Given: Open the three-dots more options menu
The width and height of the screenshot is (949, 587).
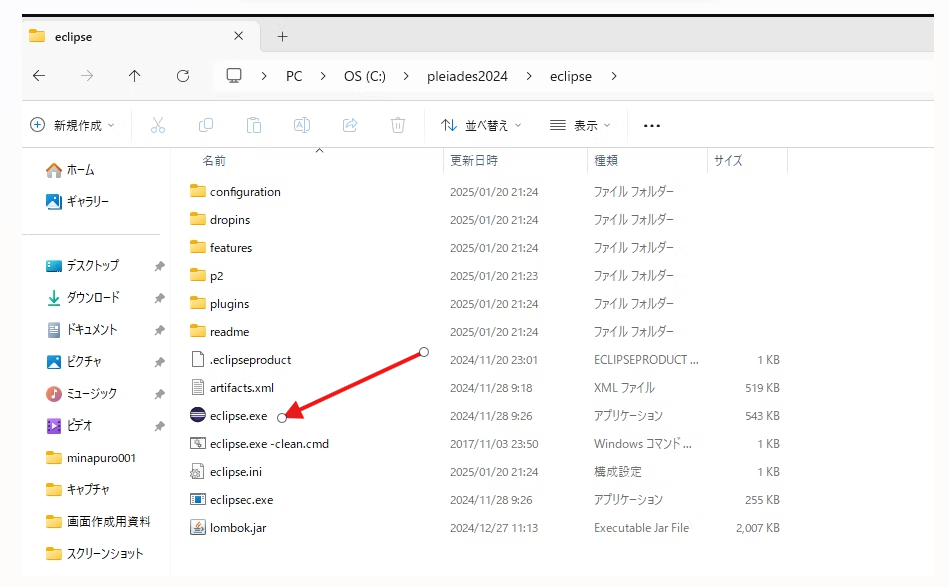Looking at the screenshot, I should [652, 126].
